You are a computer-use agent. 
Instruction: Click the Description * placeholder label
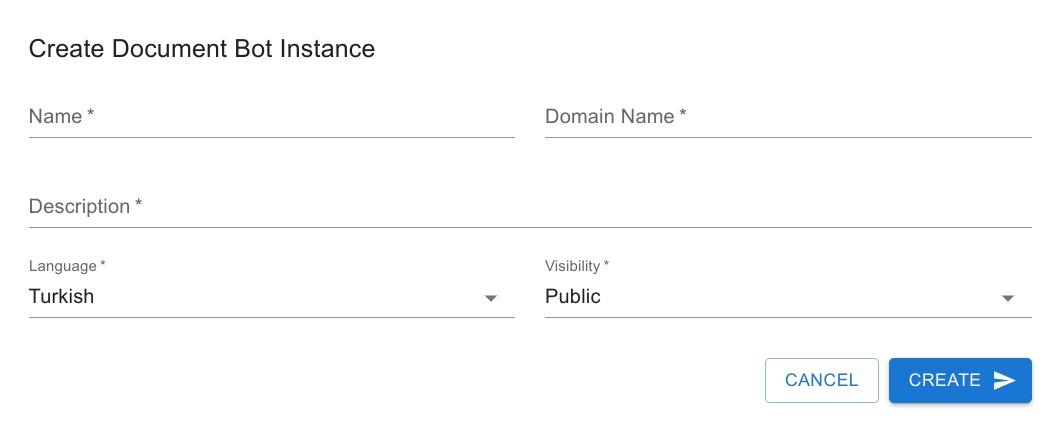(x=85, y=207)
